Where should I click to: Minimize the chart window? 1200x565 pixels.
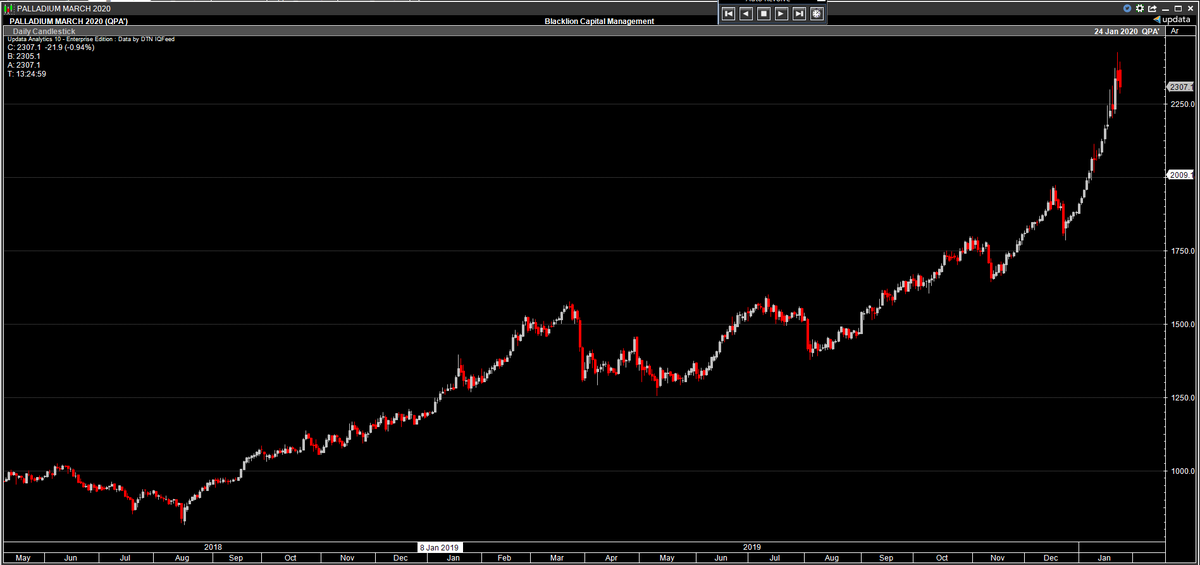click(1165, 8)
